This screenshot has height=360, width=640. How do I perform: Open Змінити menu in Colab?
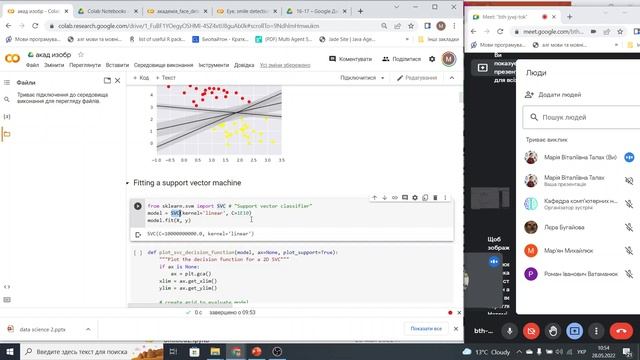[x=54, y=65]
